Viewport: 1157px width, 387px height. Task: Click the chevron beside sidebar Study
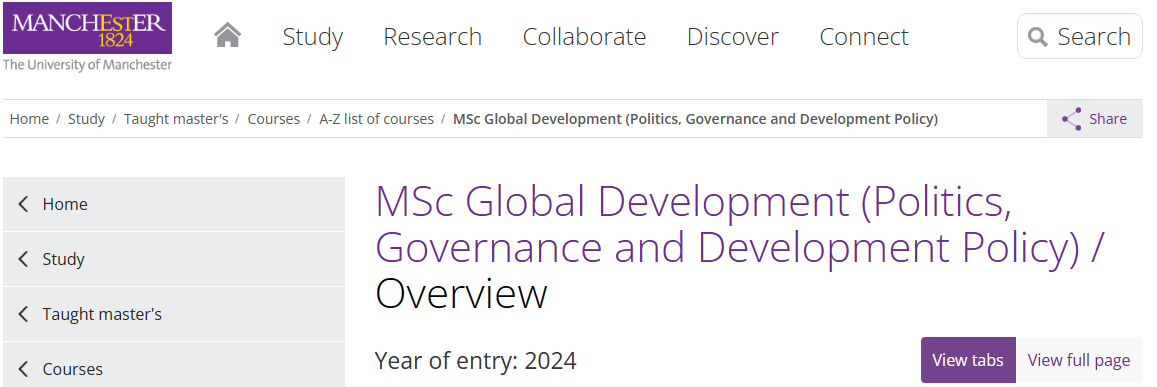pyautogui.click(x=24, y=258)
